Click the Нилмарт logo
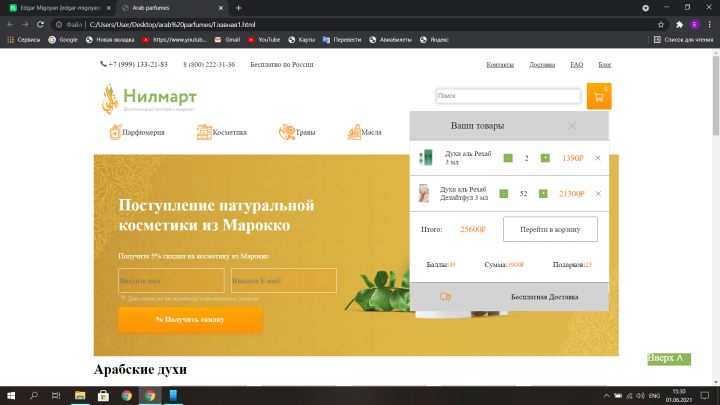This screenshot has height=405, width=720. tap(149, 99)
